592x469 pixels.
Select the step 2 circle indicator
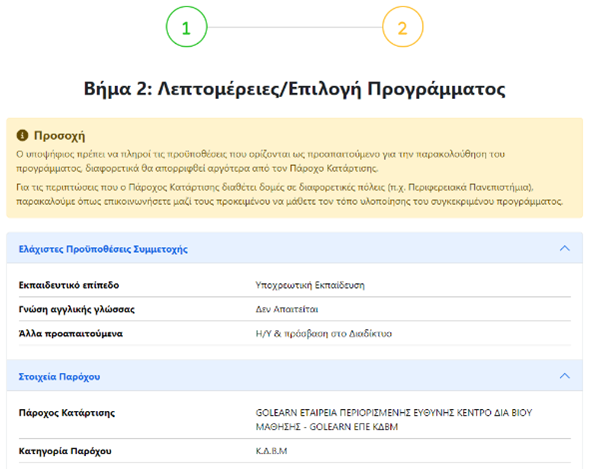(403, 27)
